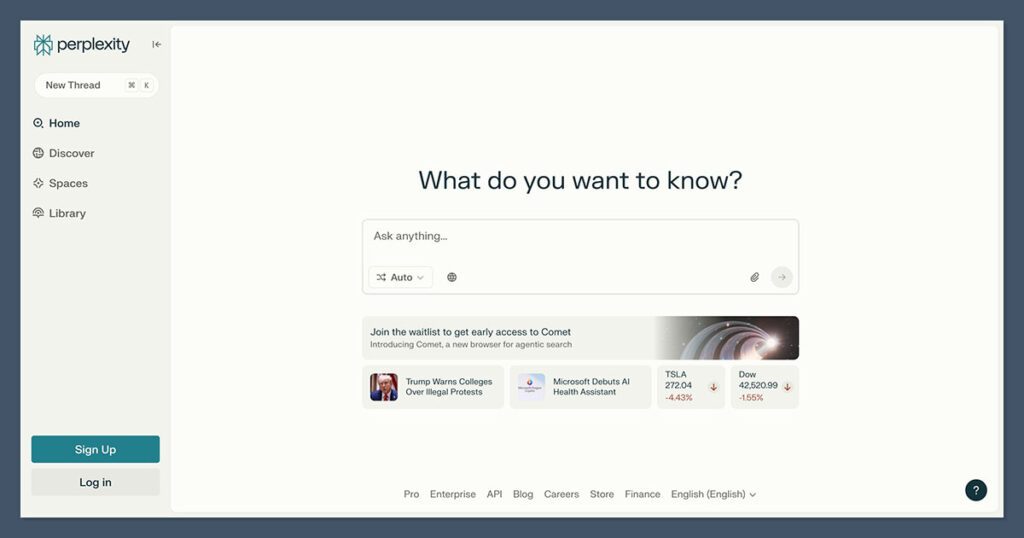
Task: Collapse the sidebar with arrow icon
Action: click(157, 45)
